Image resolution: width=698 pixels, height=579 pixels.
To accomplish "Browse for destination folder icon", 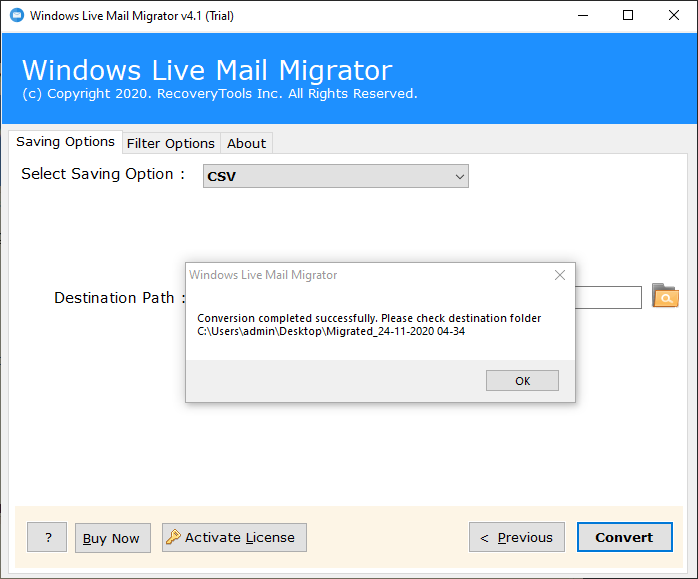I will pyautogui.click(x=665, y=296).
